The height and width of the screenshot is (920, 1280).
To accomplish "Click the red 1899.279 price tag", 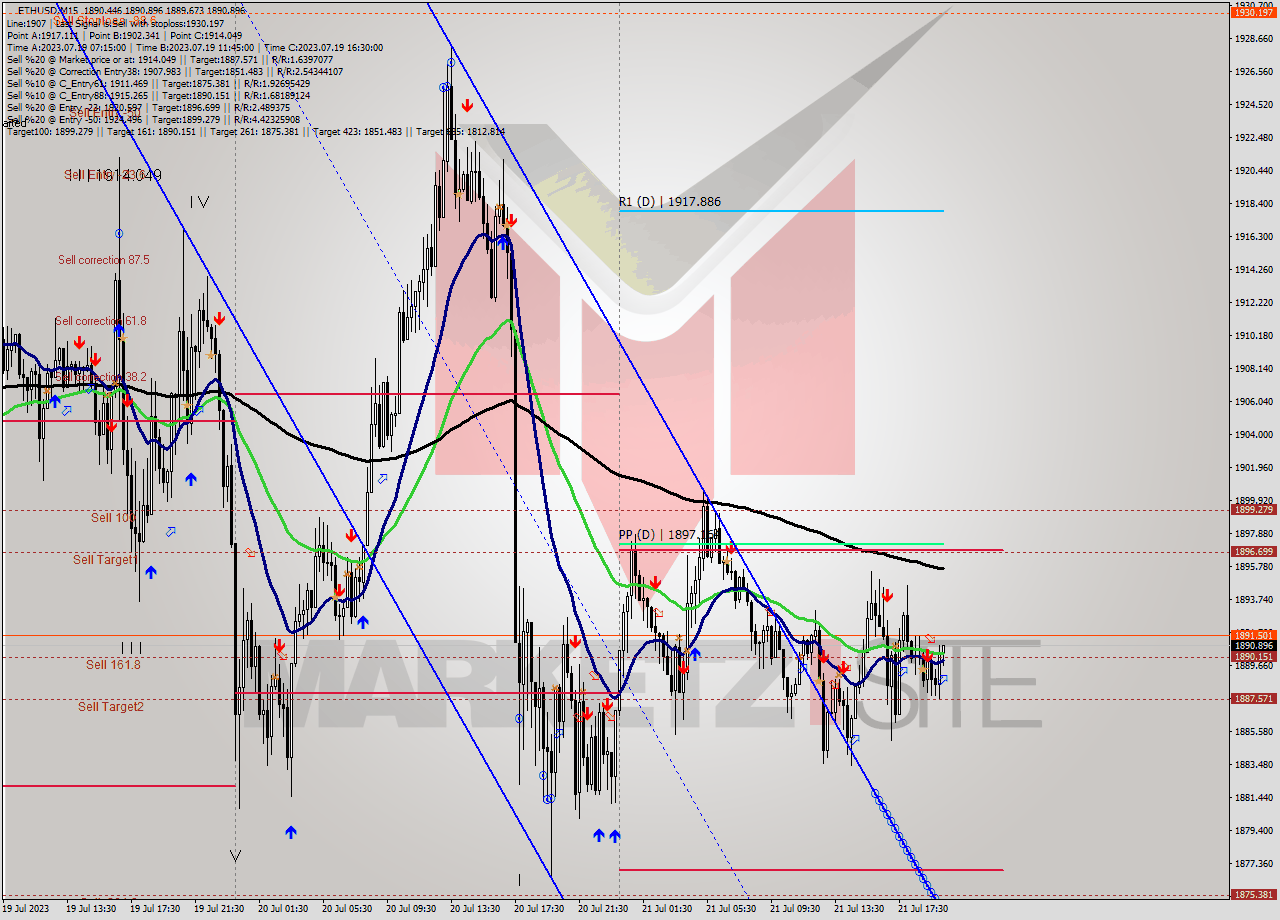I will pos(1254,509).
